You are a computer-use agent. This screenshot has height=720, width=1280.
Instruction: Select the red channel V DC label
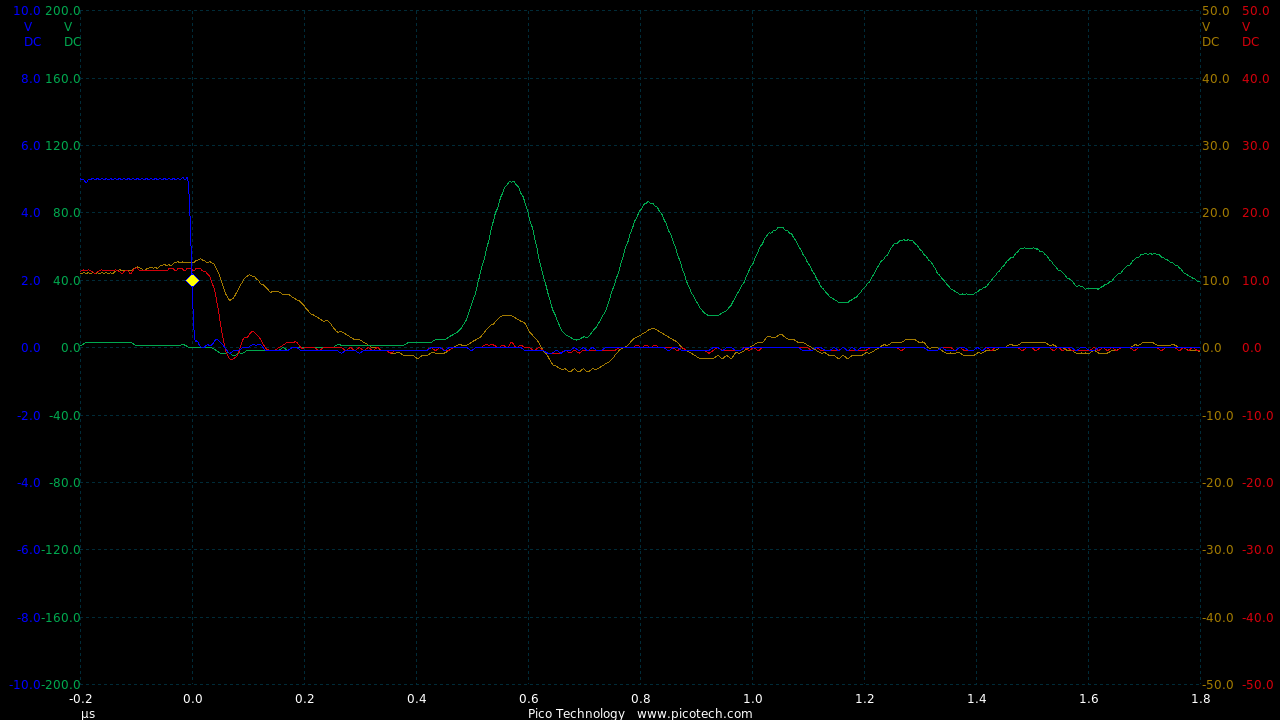coord(1251,34)
